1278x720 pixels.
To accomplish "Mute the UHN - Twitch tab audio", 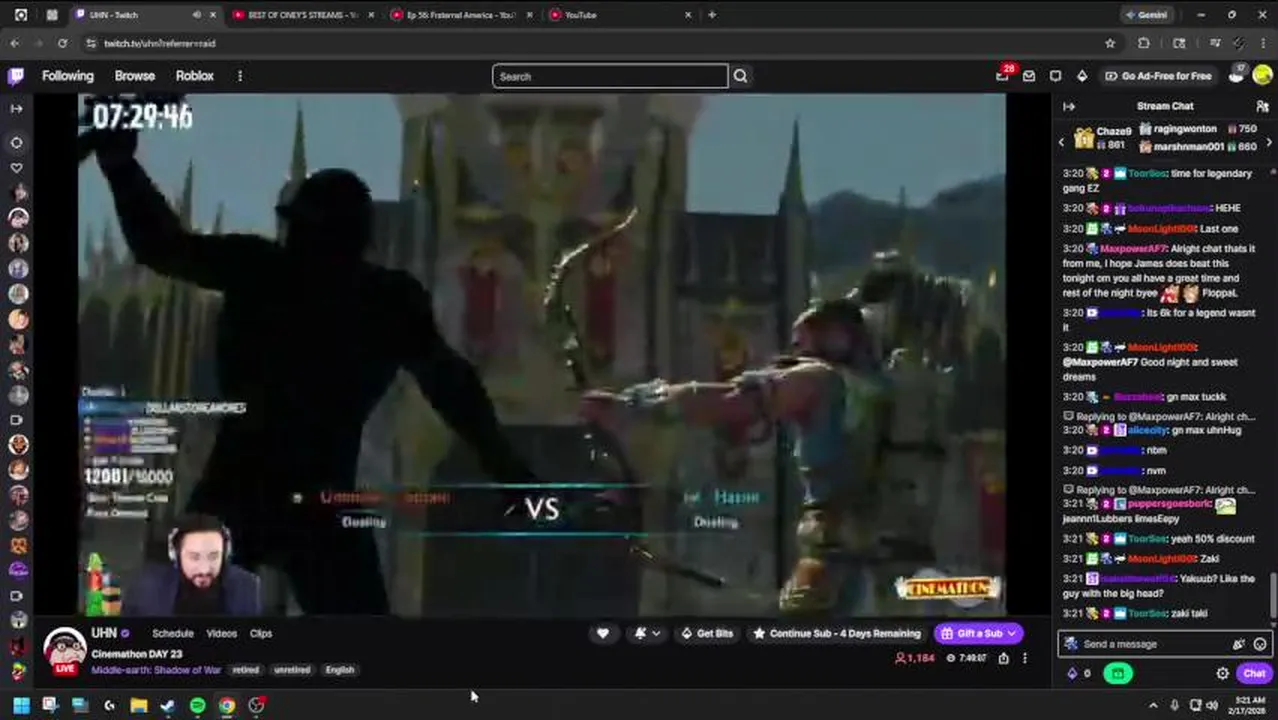I will click(x=196, y=15).
